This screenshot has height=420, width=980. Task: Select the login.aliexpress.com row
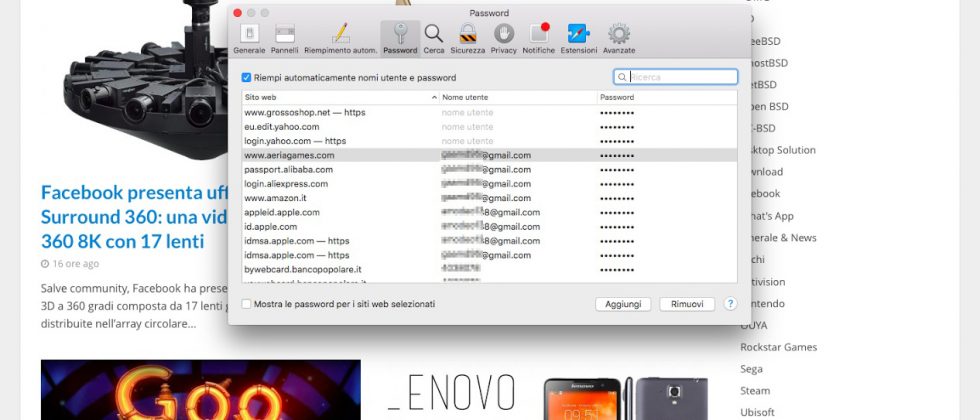(489, 184)
